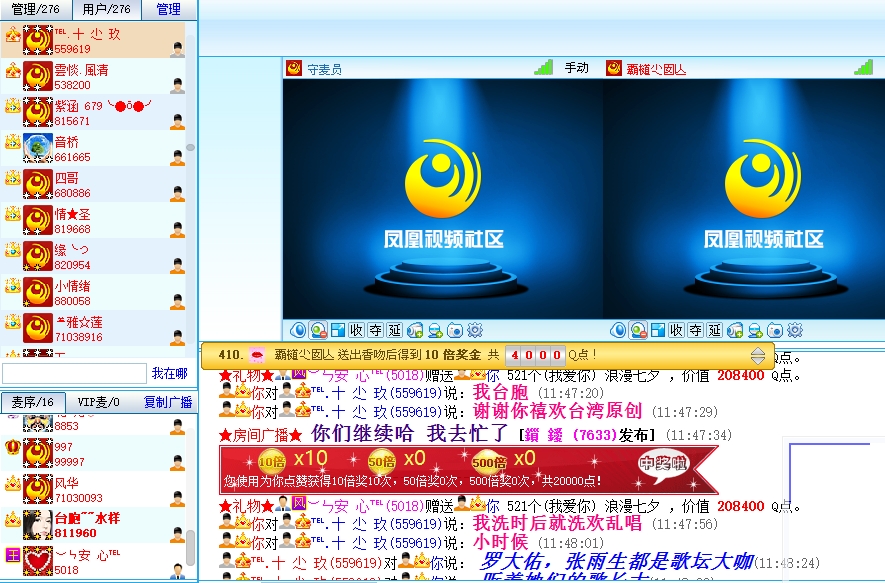
Task: Click the add-video camera icon under 守麦员 video
Action: (415, 330)
